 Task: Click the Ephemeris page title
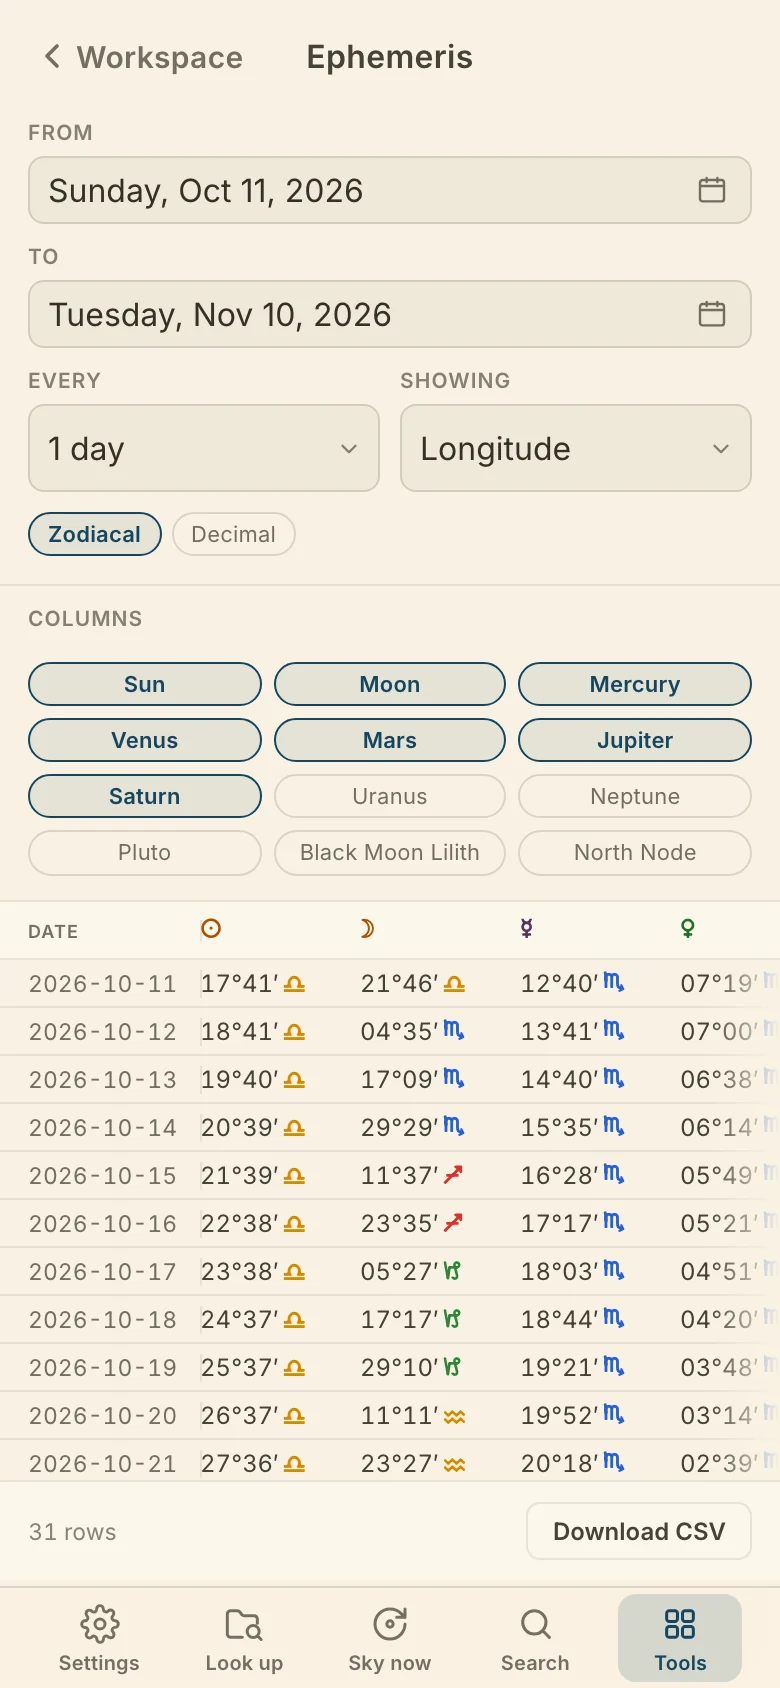click(390, 57)
